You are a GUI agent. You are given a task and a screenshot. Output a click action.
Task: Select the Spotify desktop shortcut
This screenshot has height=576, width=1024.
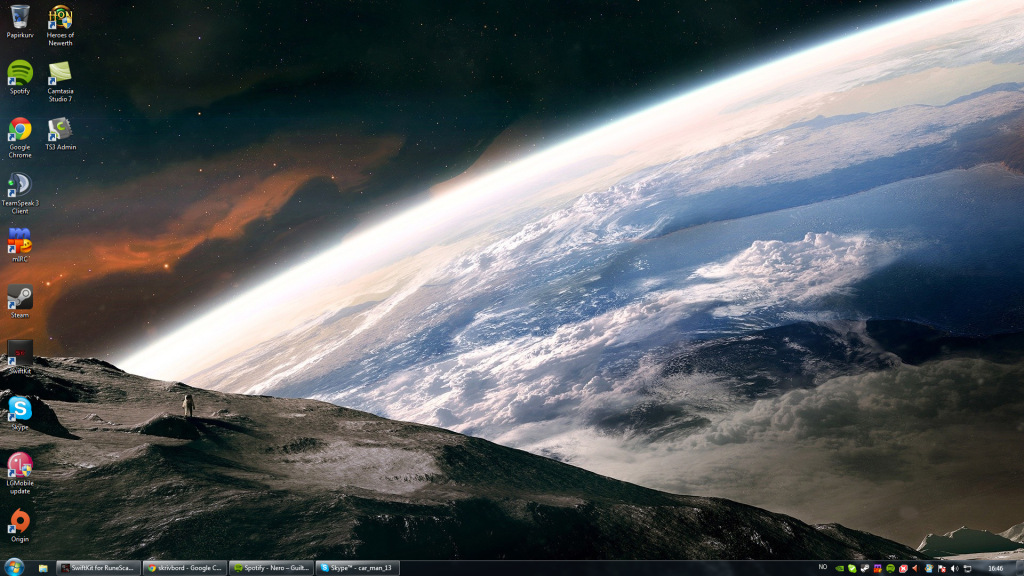[x=19, y=73]
